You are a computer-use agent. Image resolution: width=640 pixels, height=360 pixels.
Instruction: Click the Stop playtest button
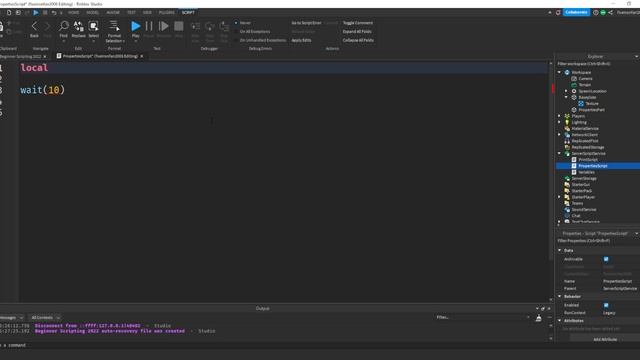tap(179, 27)
